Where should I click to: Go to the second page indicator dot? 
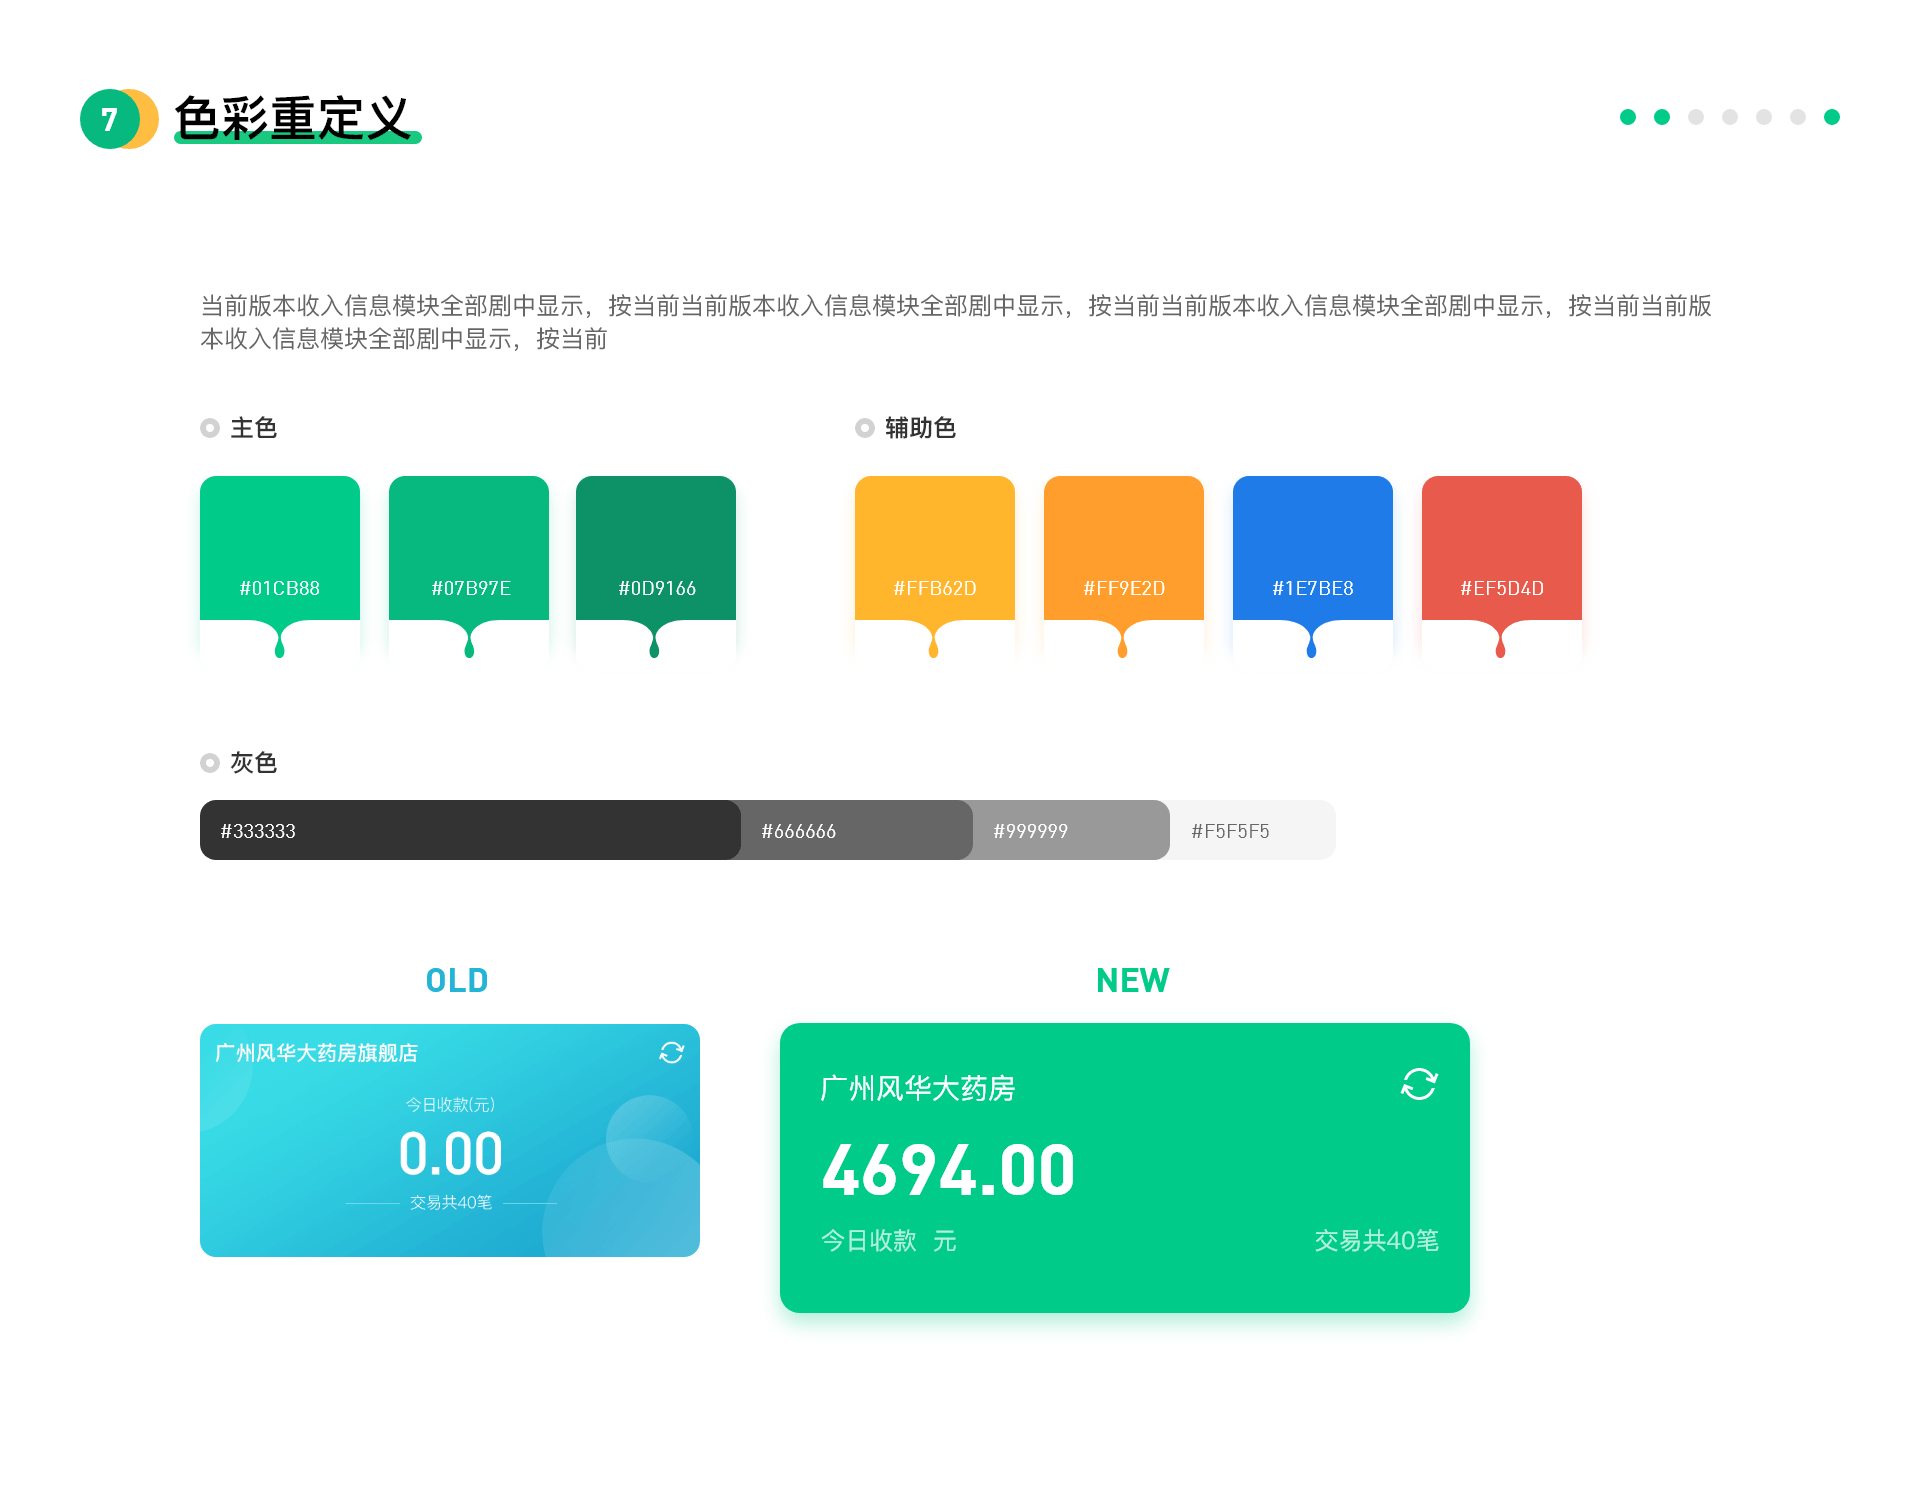coord(1662,117)
